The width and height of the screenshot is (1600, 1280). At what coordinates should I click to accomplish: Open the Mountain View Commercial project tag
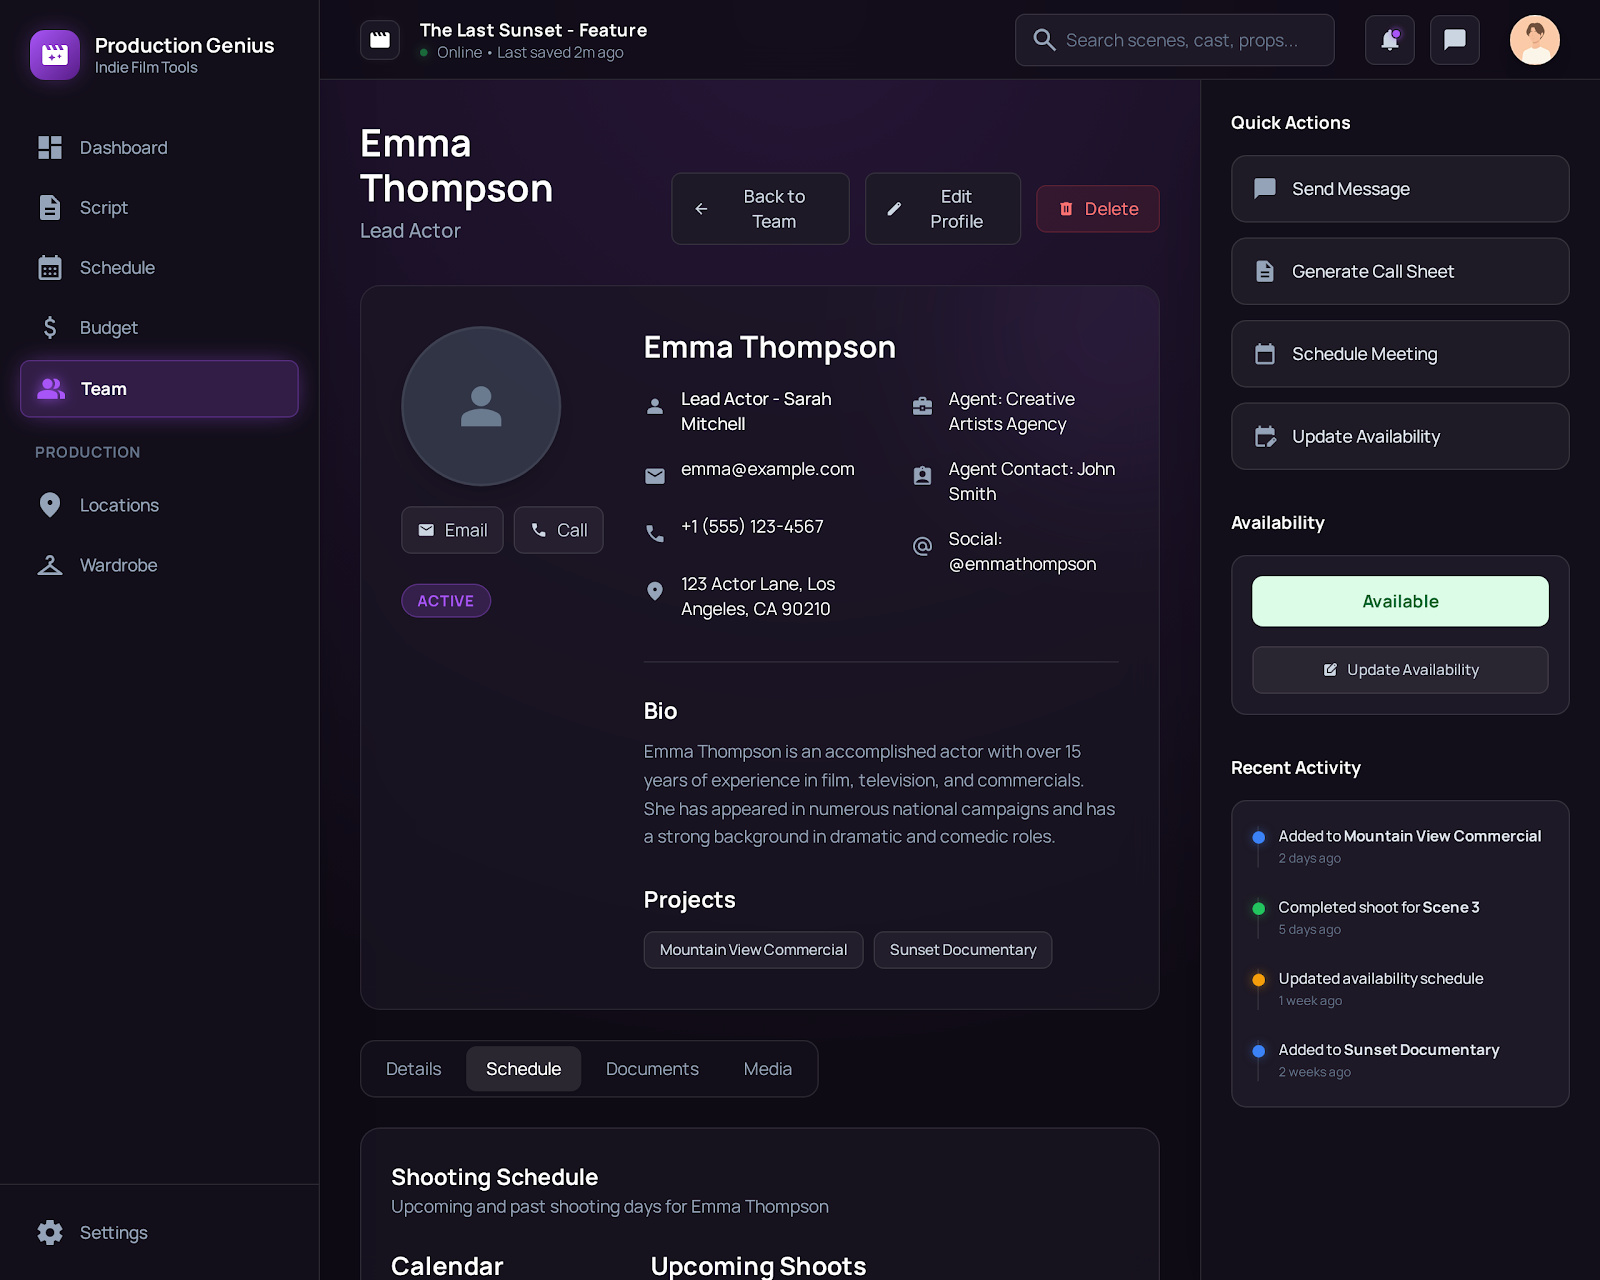pyautogui.click(x=753, y=949)
